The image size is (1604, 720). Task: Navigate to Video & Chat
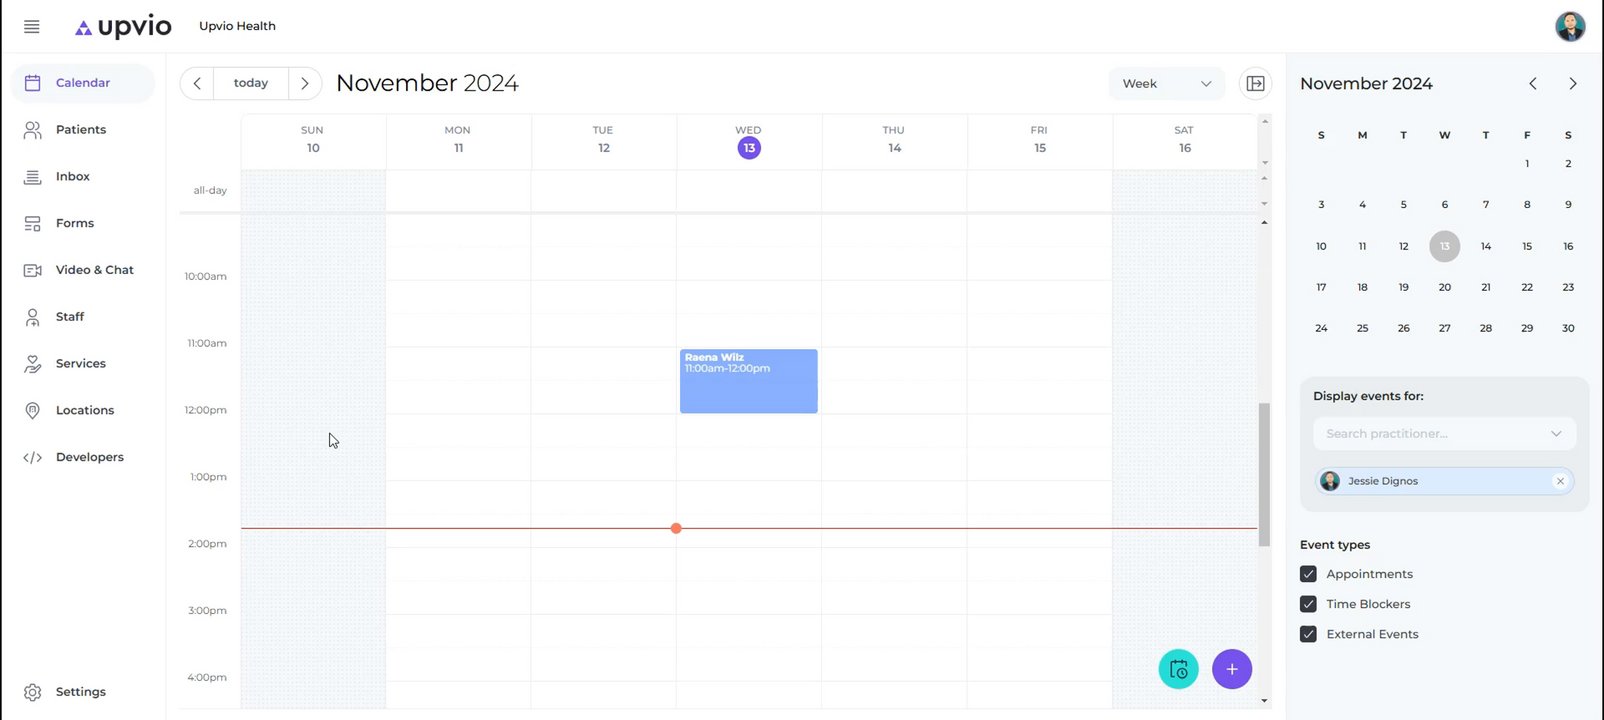(94, 270)
